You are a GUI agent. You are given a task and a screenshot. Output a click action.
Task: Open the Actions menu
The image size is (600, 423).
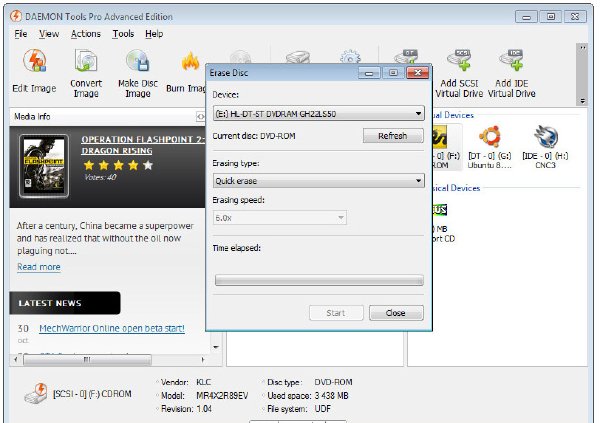[86, 34]
